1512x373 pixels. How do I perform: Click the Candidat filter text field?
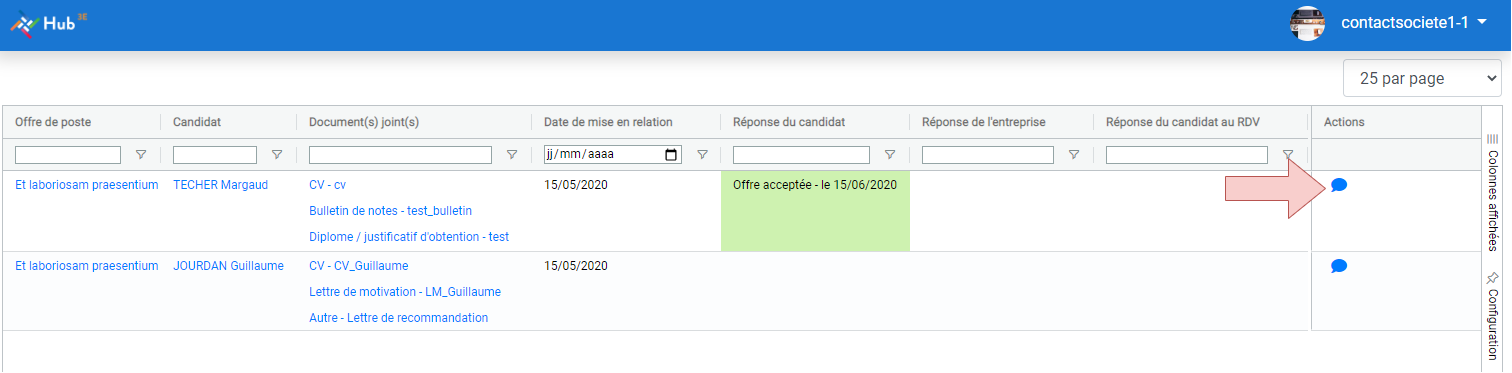click(215, 155)
